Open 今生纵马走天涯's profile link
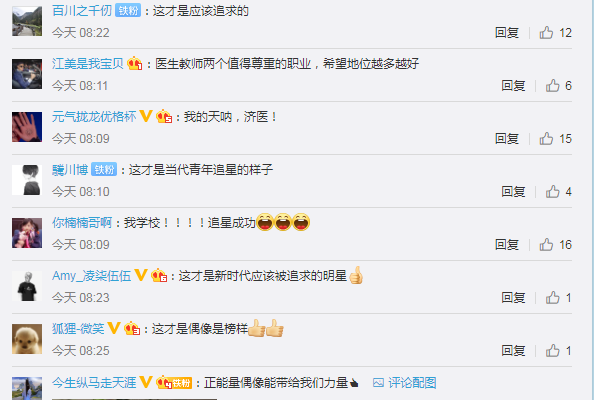 point(94,382)
